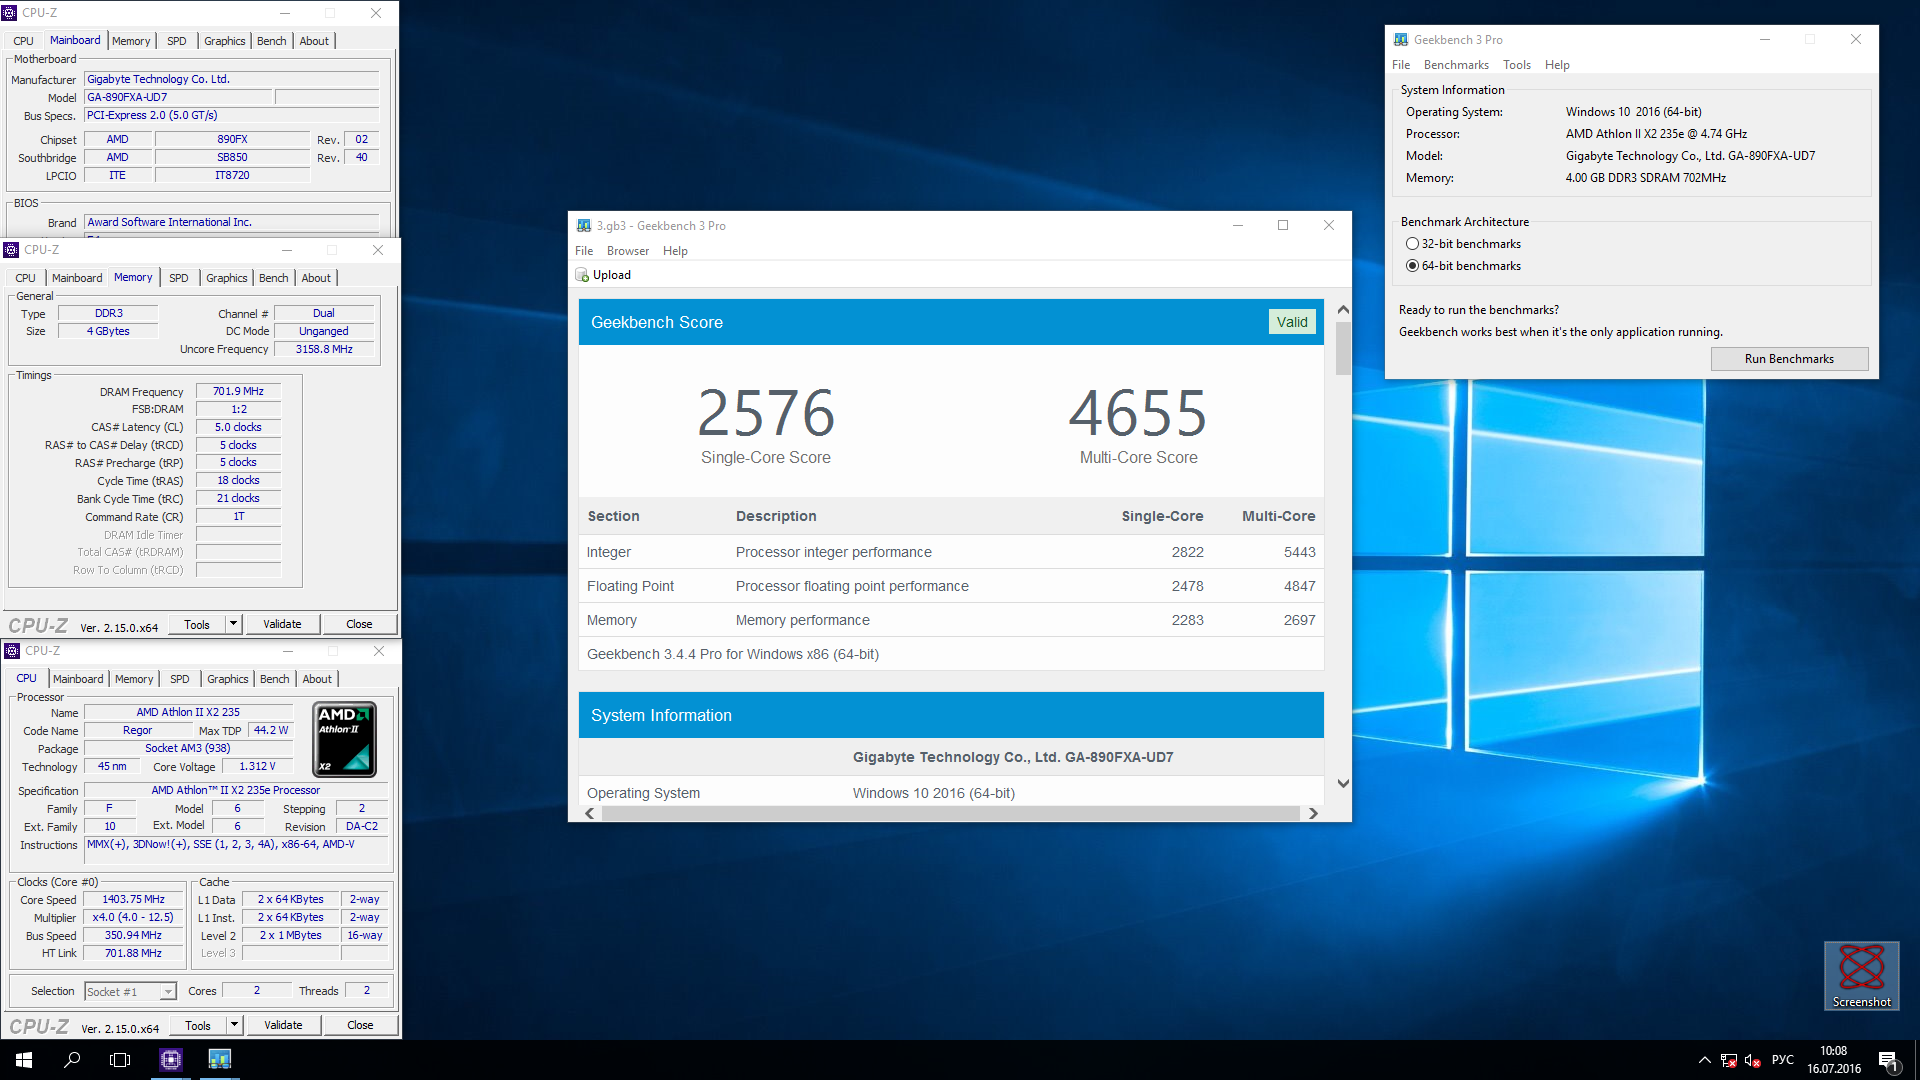The image size is (1920, 1080).
Task: Click the Memory performance results row
Action: 951,620
